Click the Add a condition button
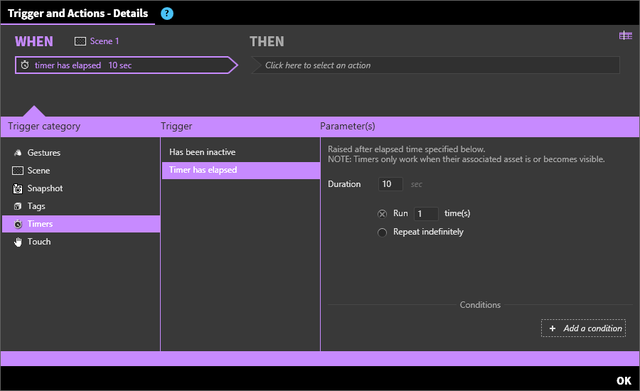The image size is (640, 391). [583, 328]
